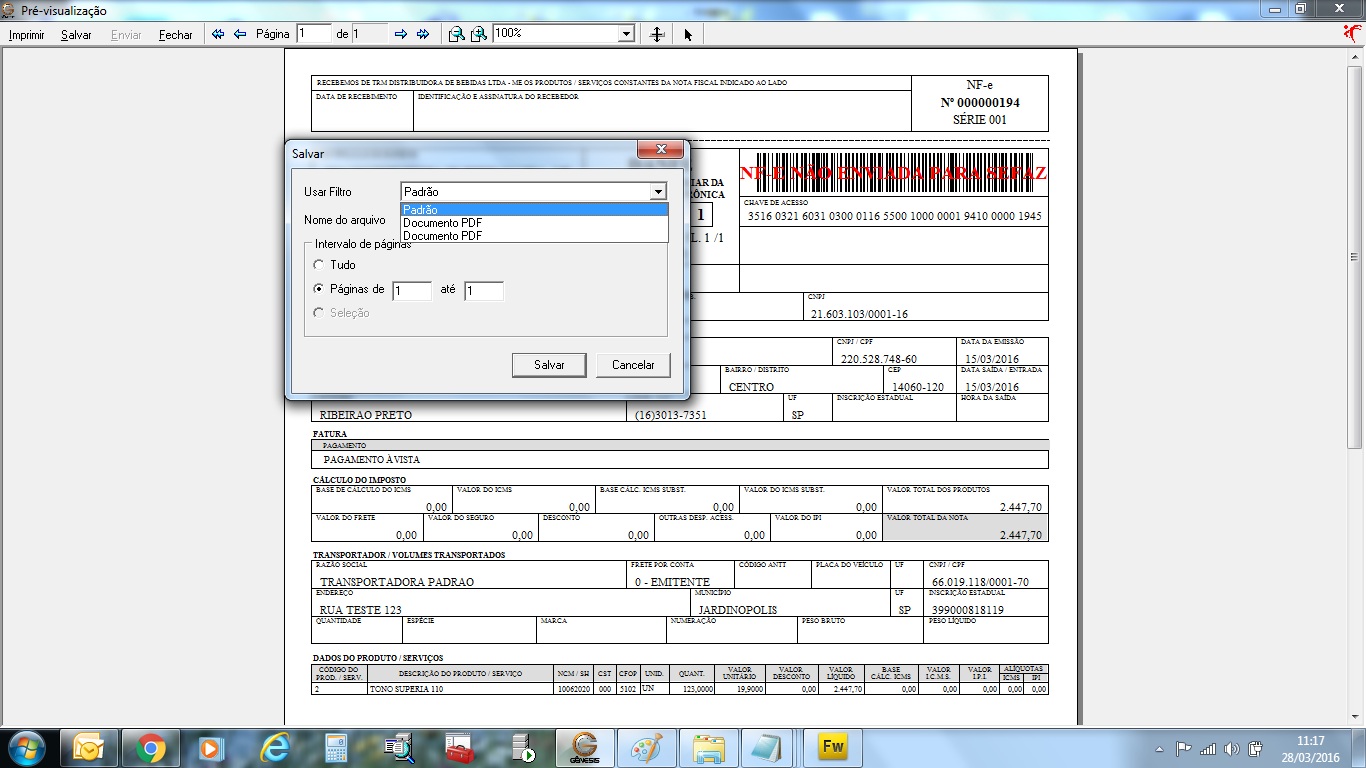Viewport: 1366px width, 768px height.
Task: Launch Google Chrome from the taskbar
Action: [x=151, y=748]
